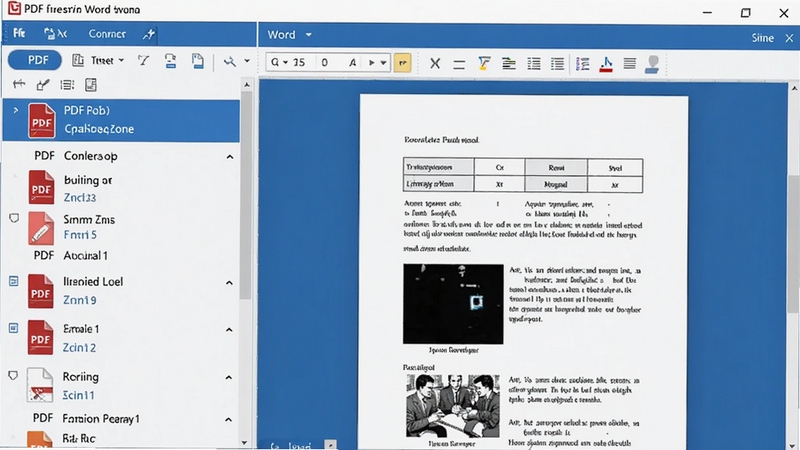Screen dimensions: 800x450
Task: Click the purple numbered list icon
Action: pyautogui.click(x=583, y=63)
